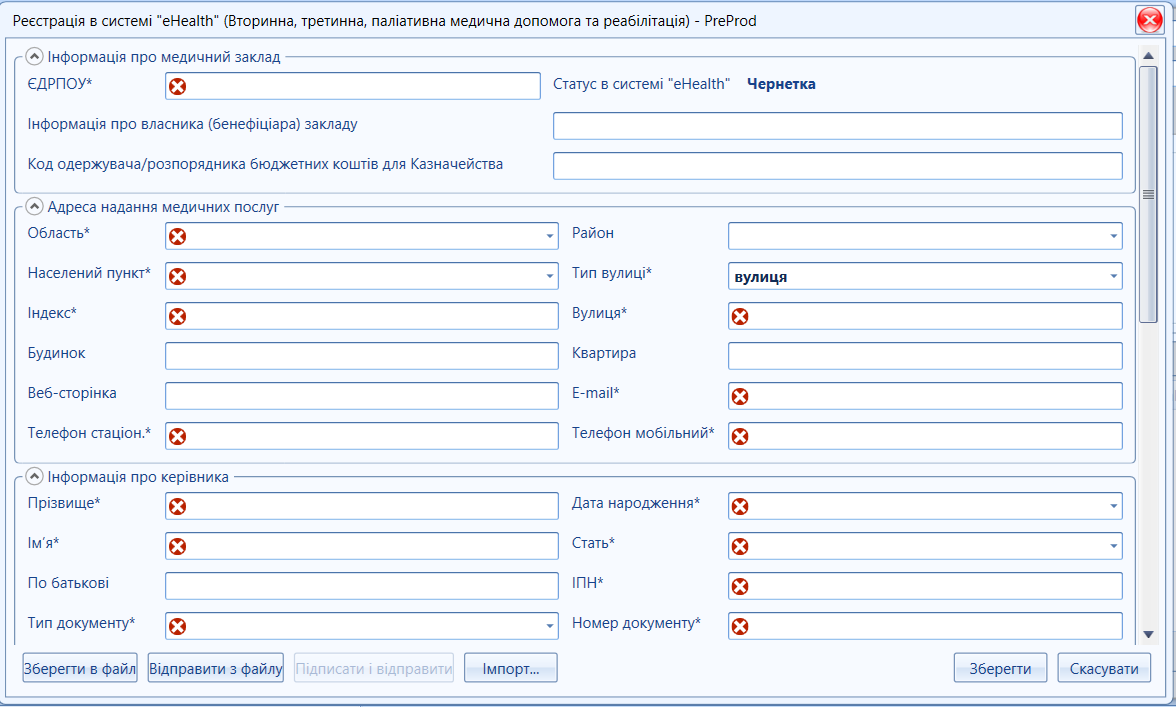Click the error icon in the ЄДРПОУ field
Screen dimensions: 1176x707
(177, 86)
